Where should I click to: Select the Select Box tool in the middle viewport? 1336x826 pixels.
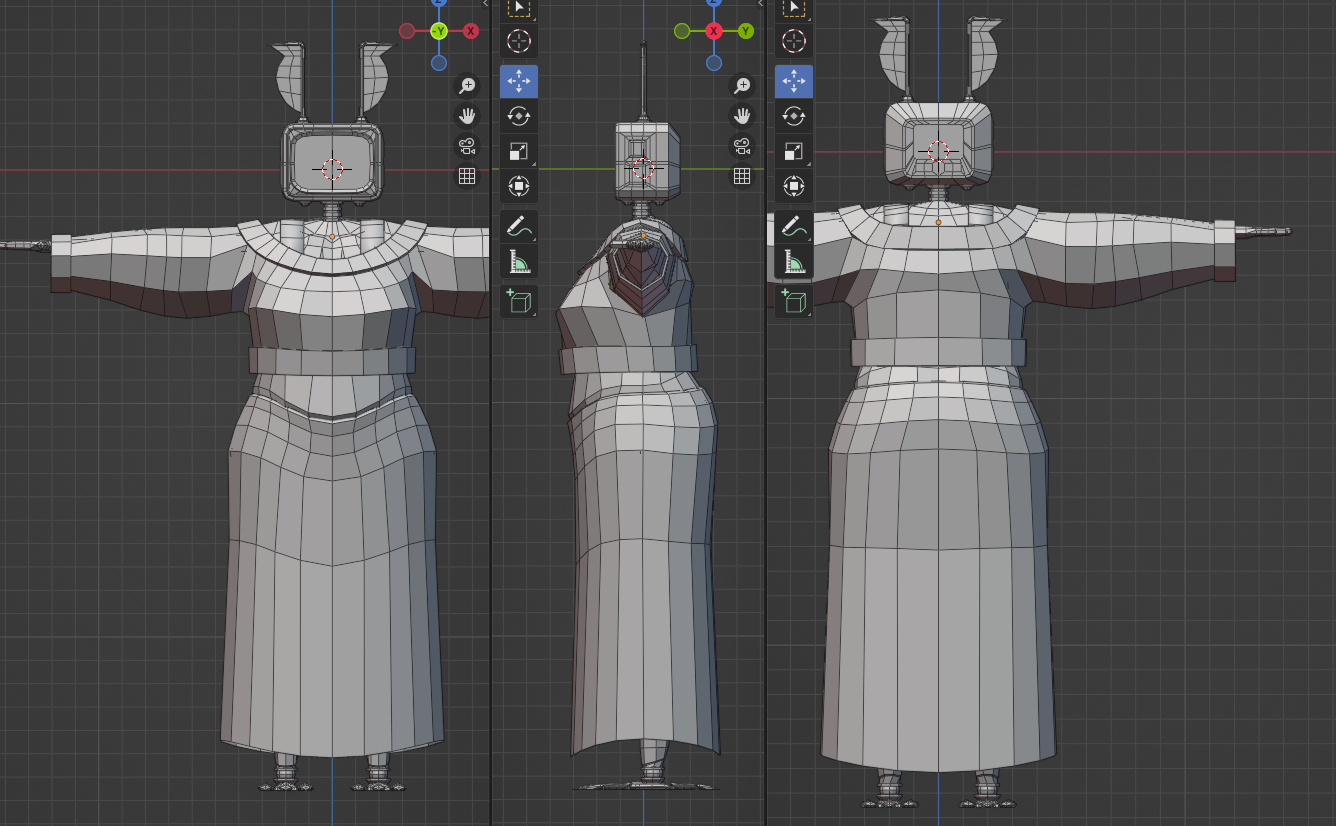pos(518,8)
